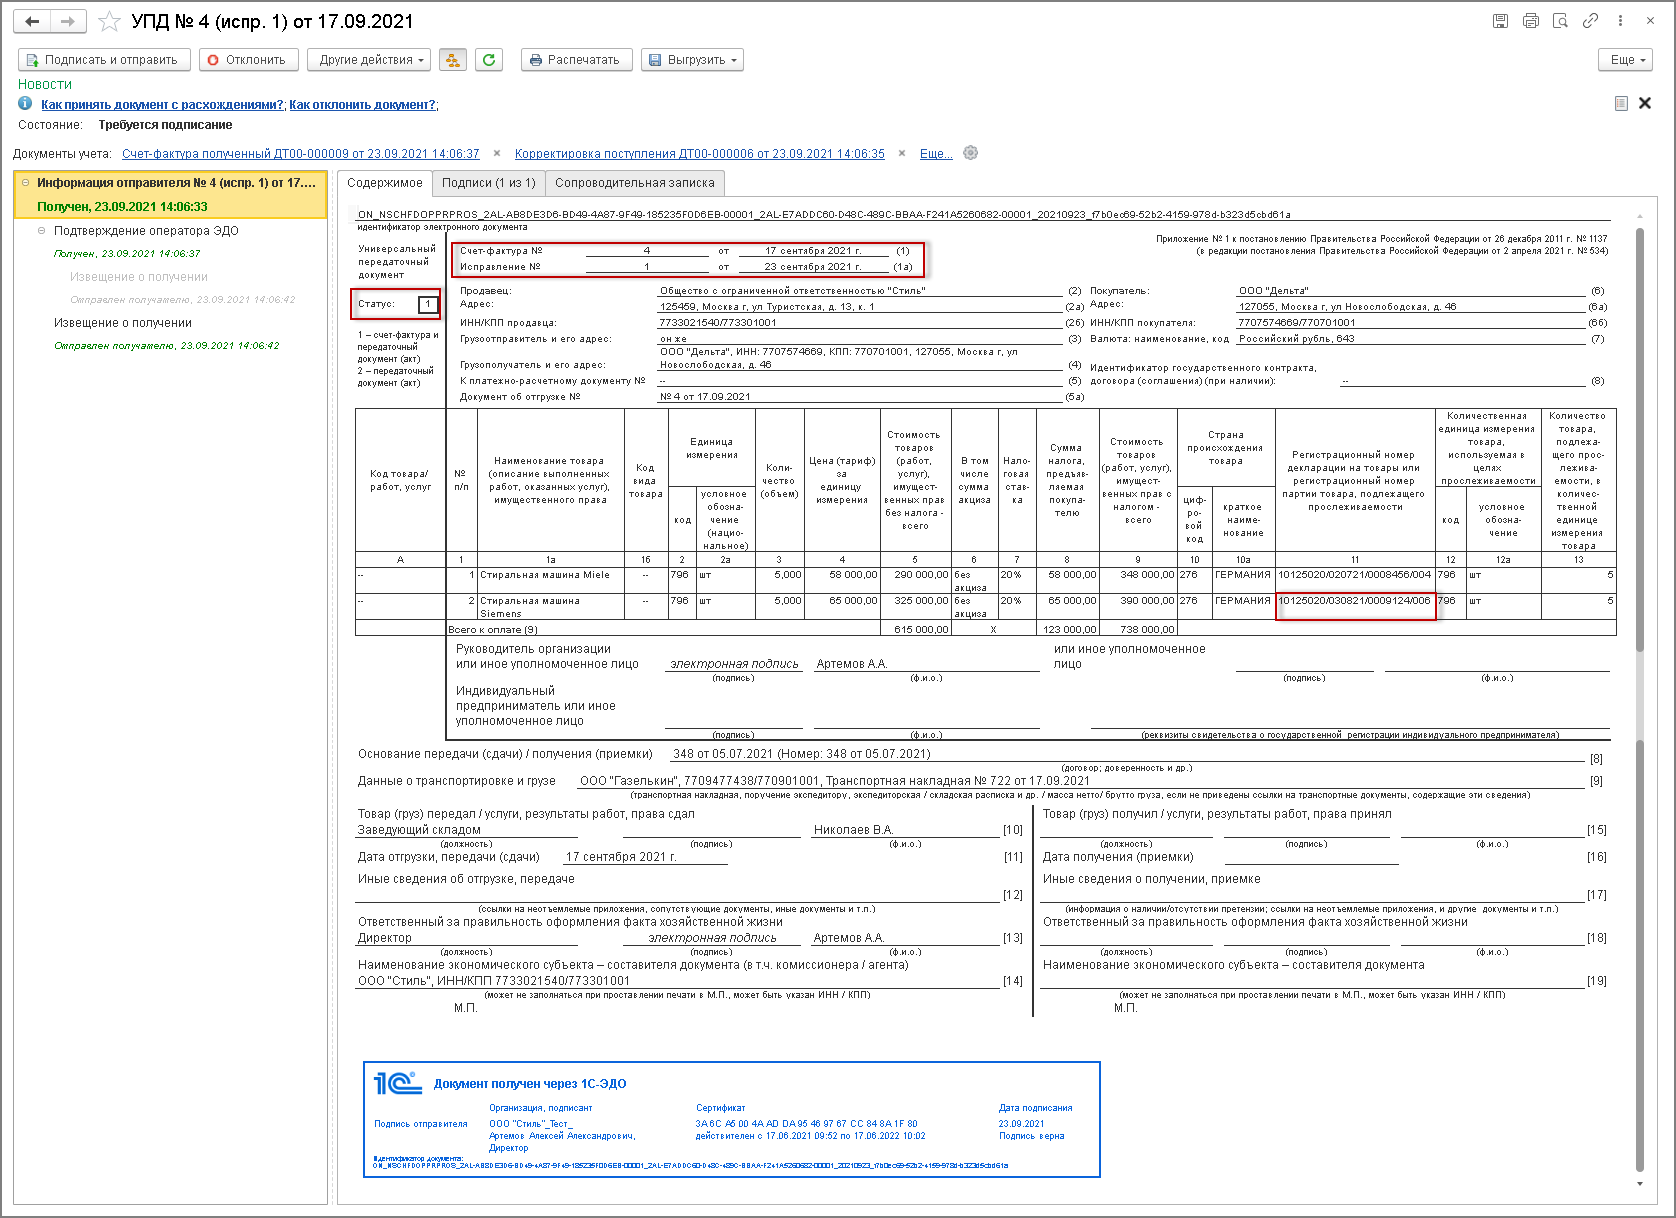The height and width of the screenshot is (1218, 1676).
Task: Open link Как принять документ с расхождениями?
Action: pos(162,105)
